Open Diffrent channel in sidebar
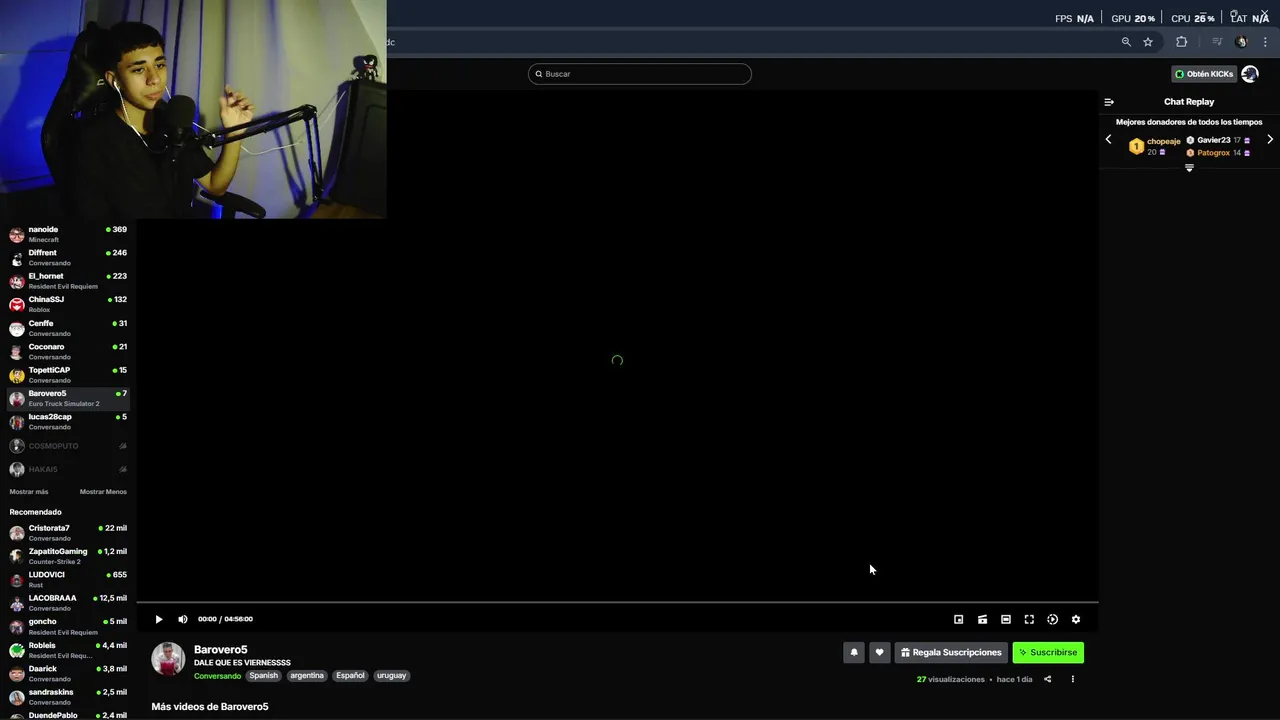Image resolution: width=1280 pixels, height=720 pixels. pyautogui.click(x=68, y=257)
